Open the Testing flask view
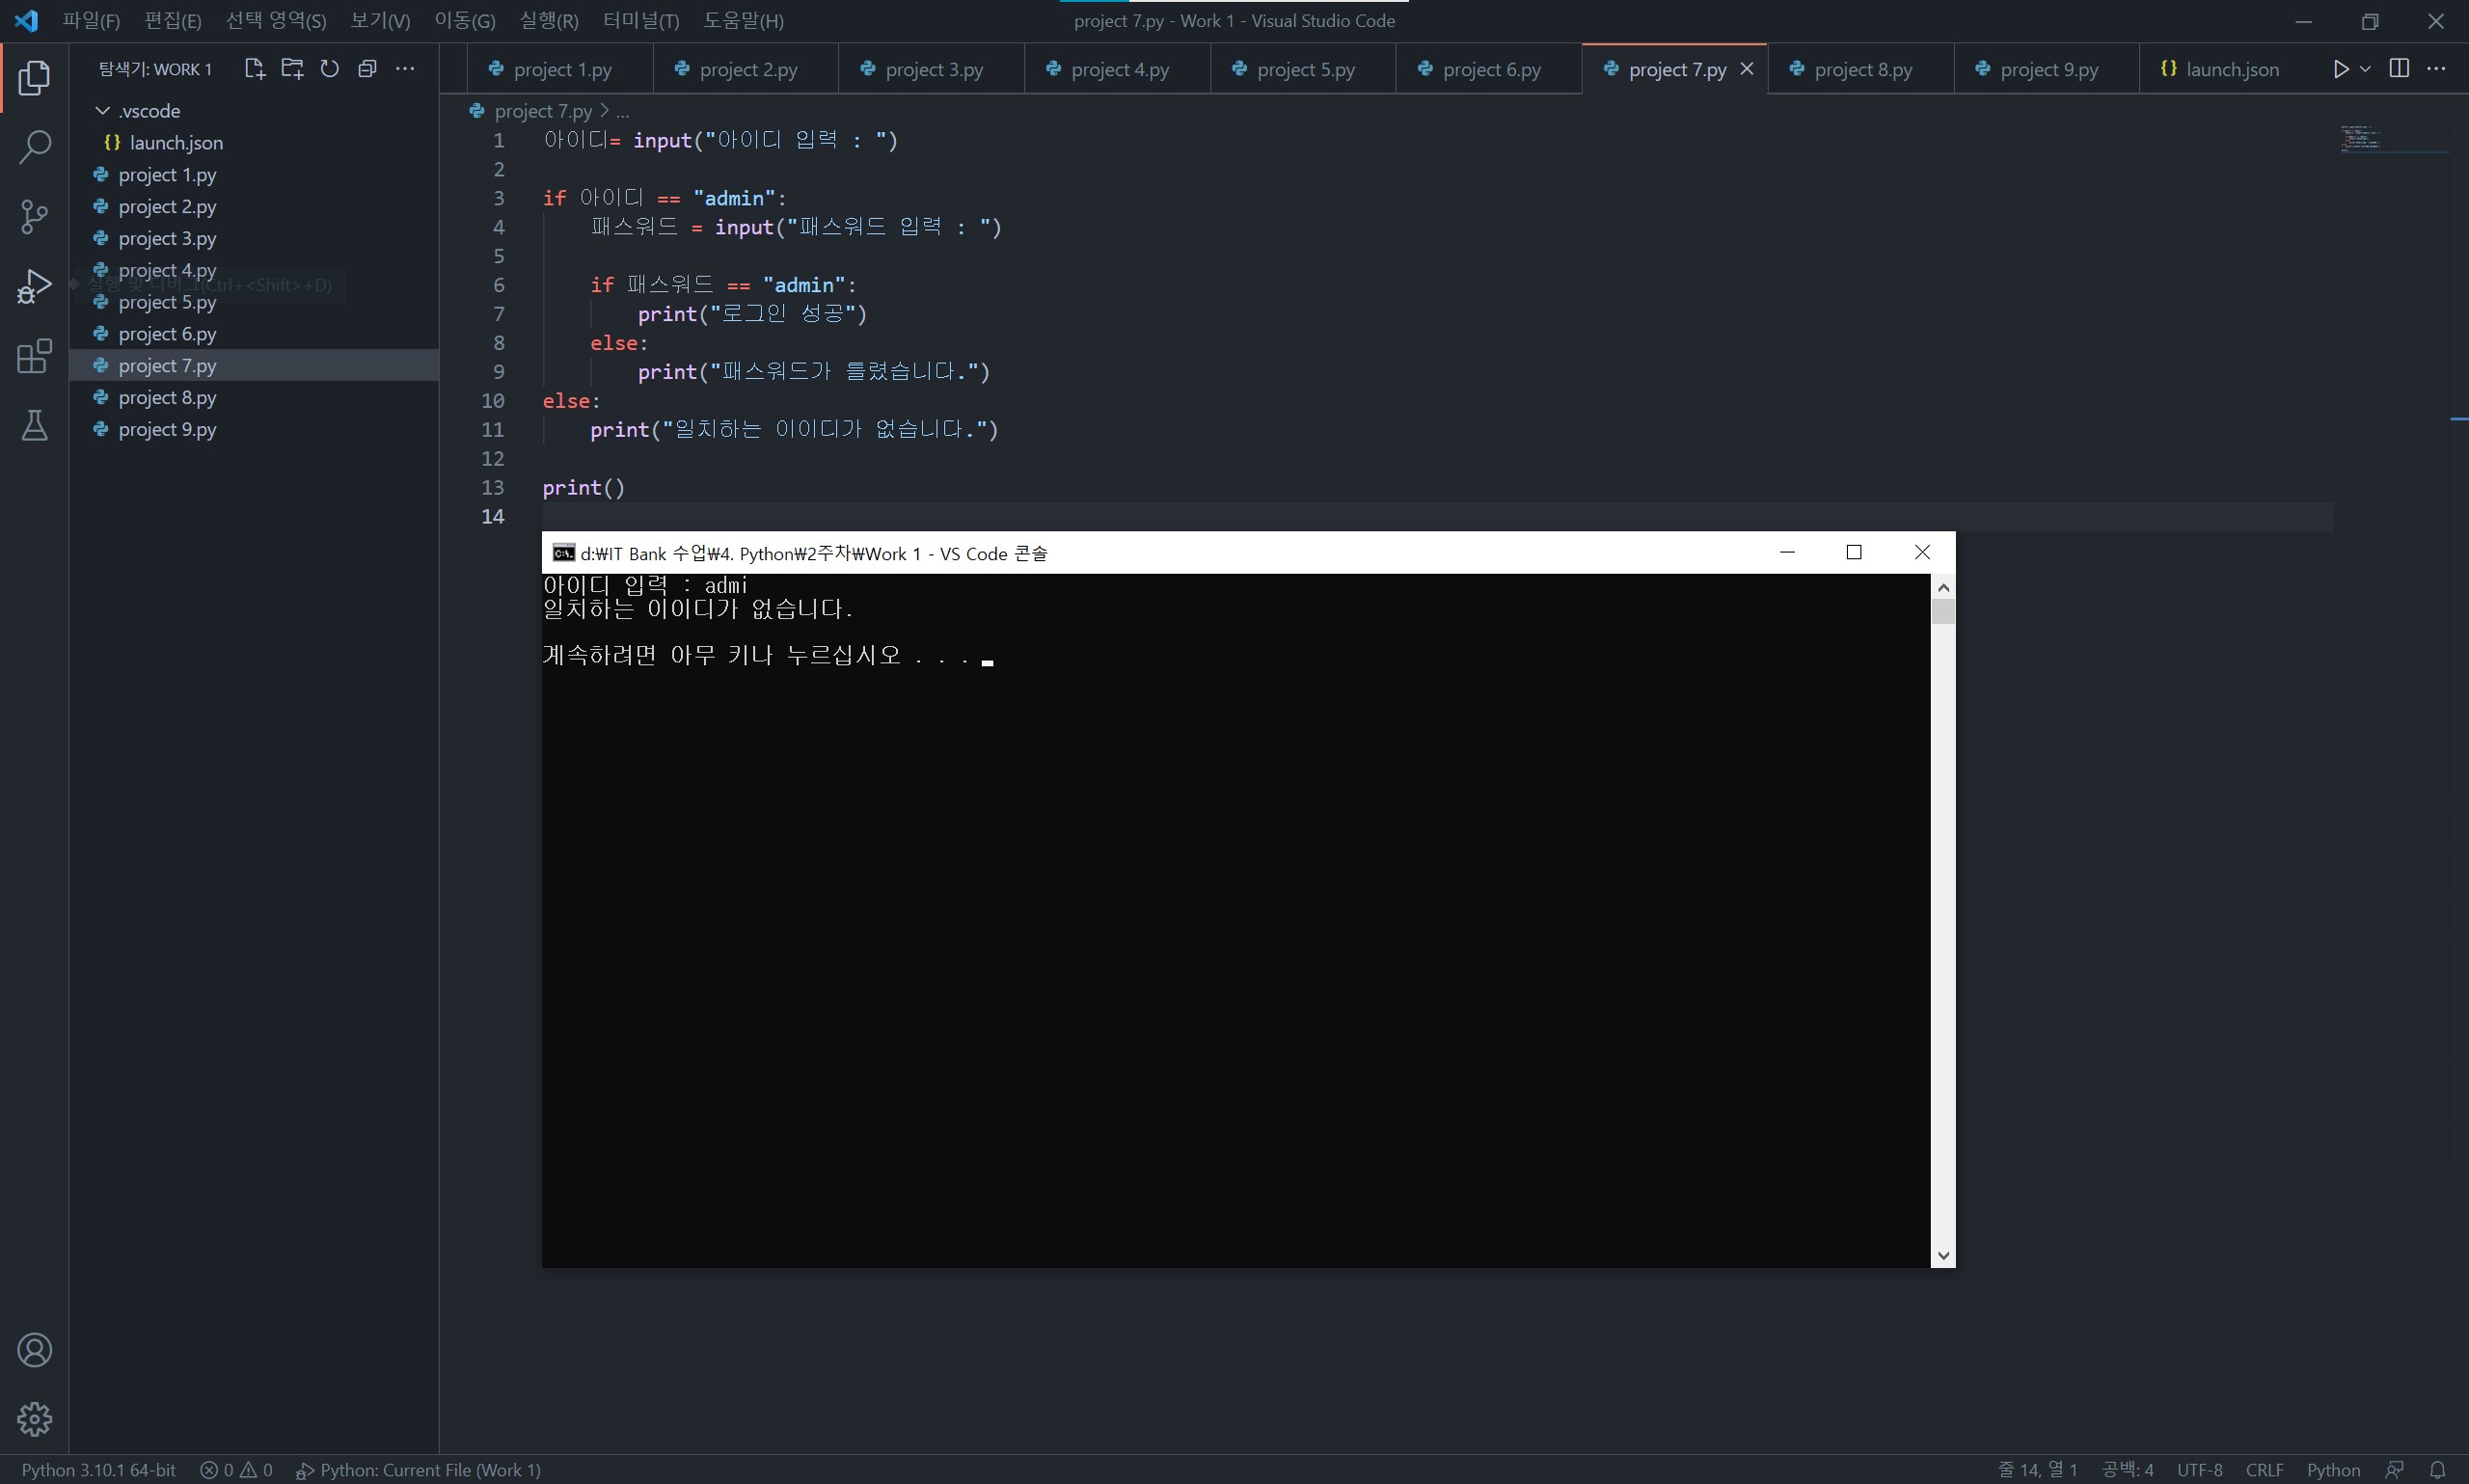 34,426
